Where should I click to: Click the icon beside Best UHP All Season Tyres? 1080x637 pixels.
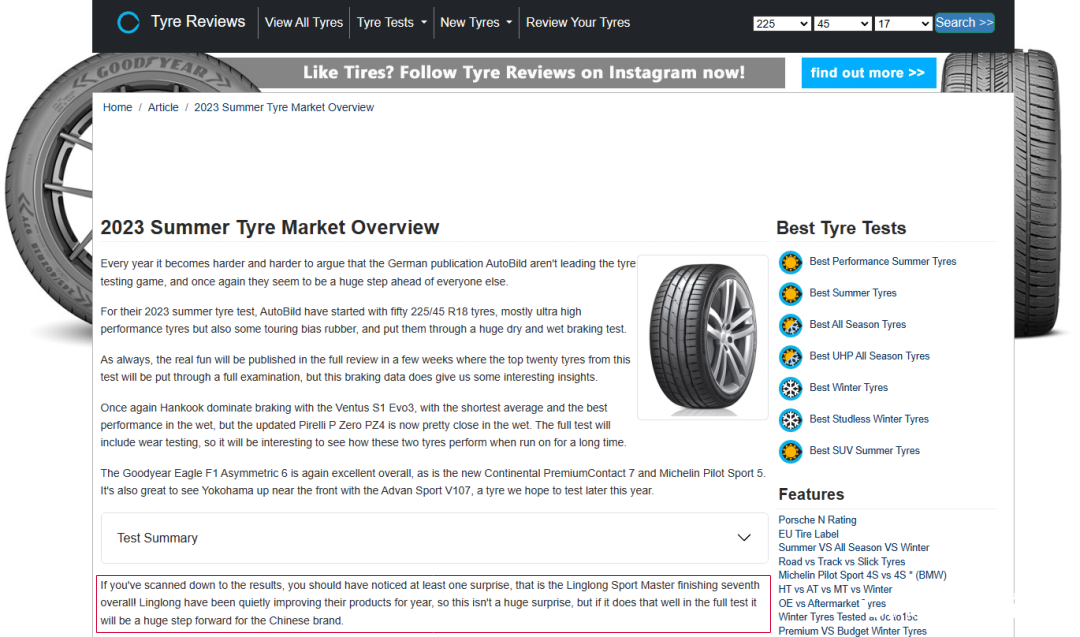coord(791,357)
